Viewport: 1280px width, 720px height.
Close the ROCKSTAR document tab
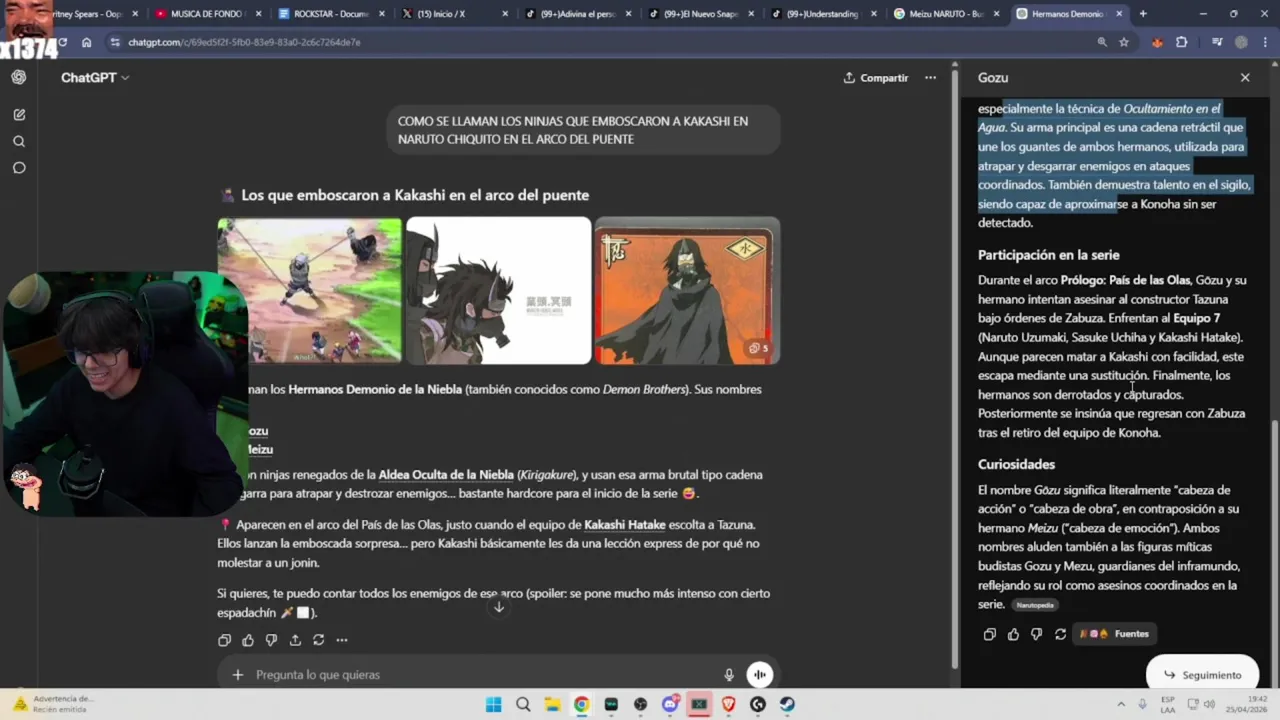(380, 14)
